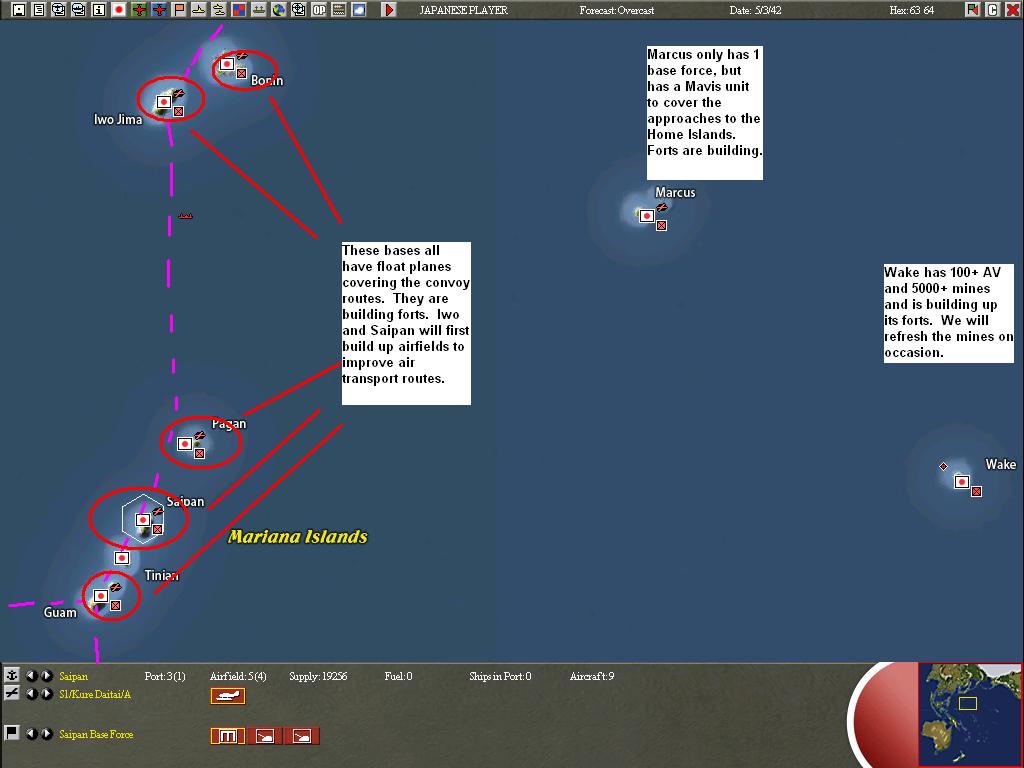Click the Japanese red sun flag icon
The width and height of the screenshot is (1024, 768).
point(119,10)
